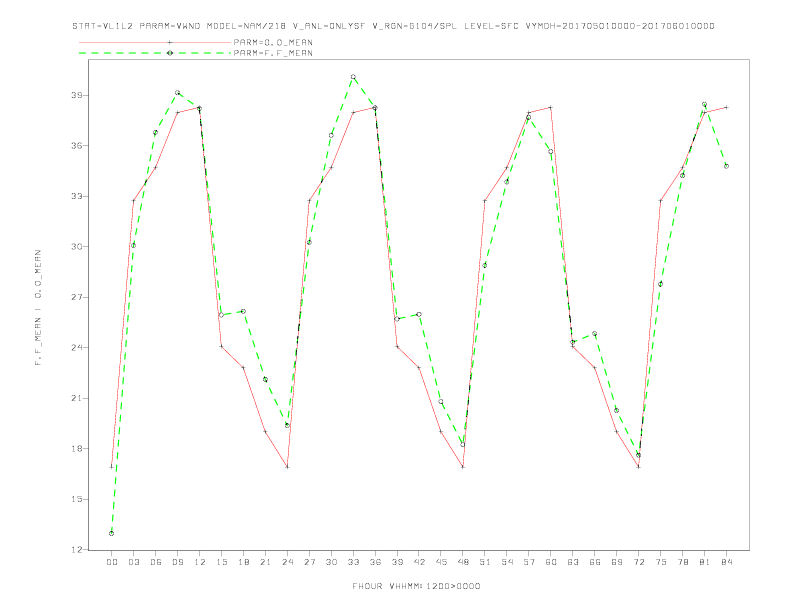792x612 pixels.
Task: Click the x-axis tick label 06
Action: coord(156,562)
